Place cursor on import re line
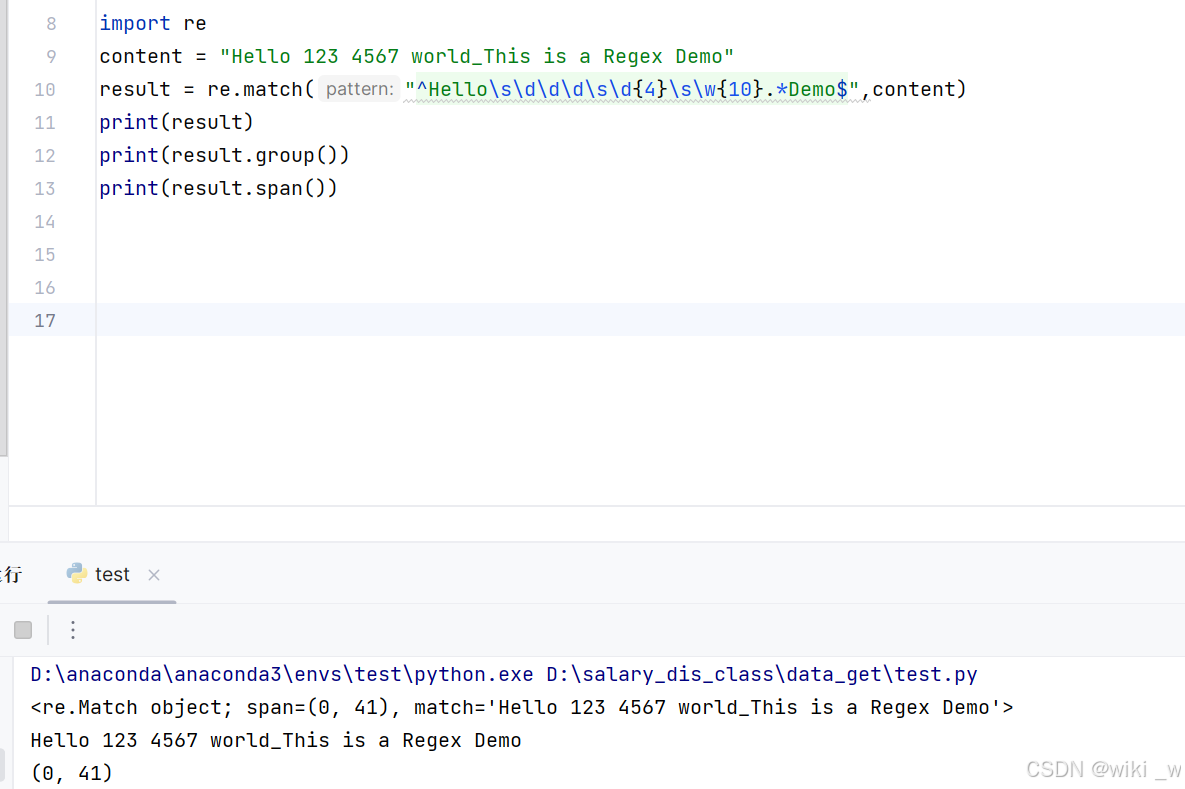This screenshot has height=789, width=1185. point(153,23)
